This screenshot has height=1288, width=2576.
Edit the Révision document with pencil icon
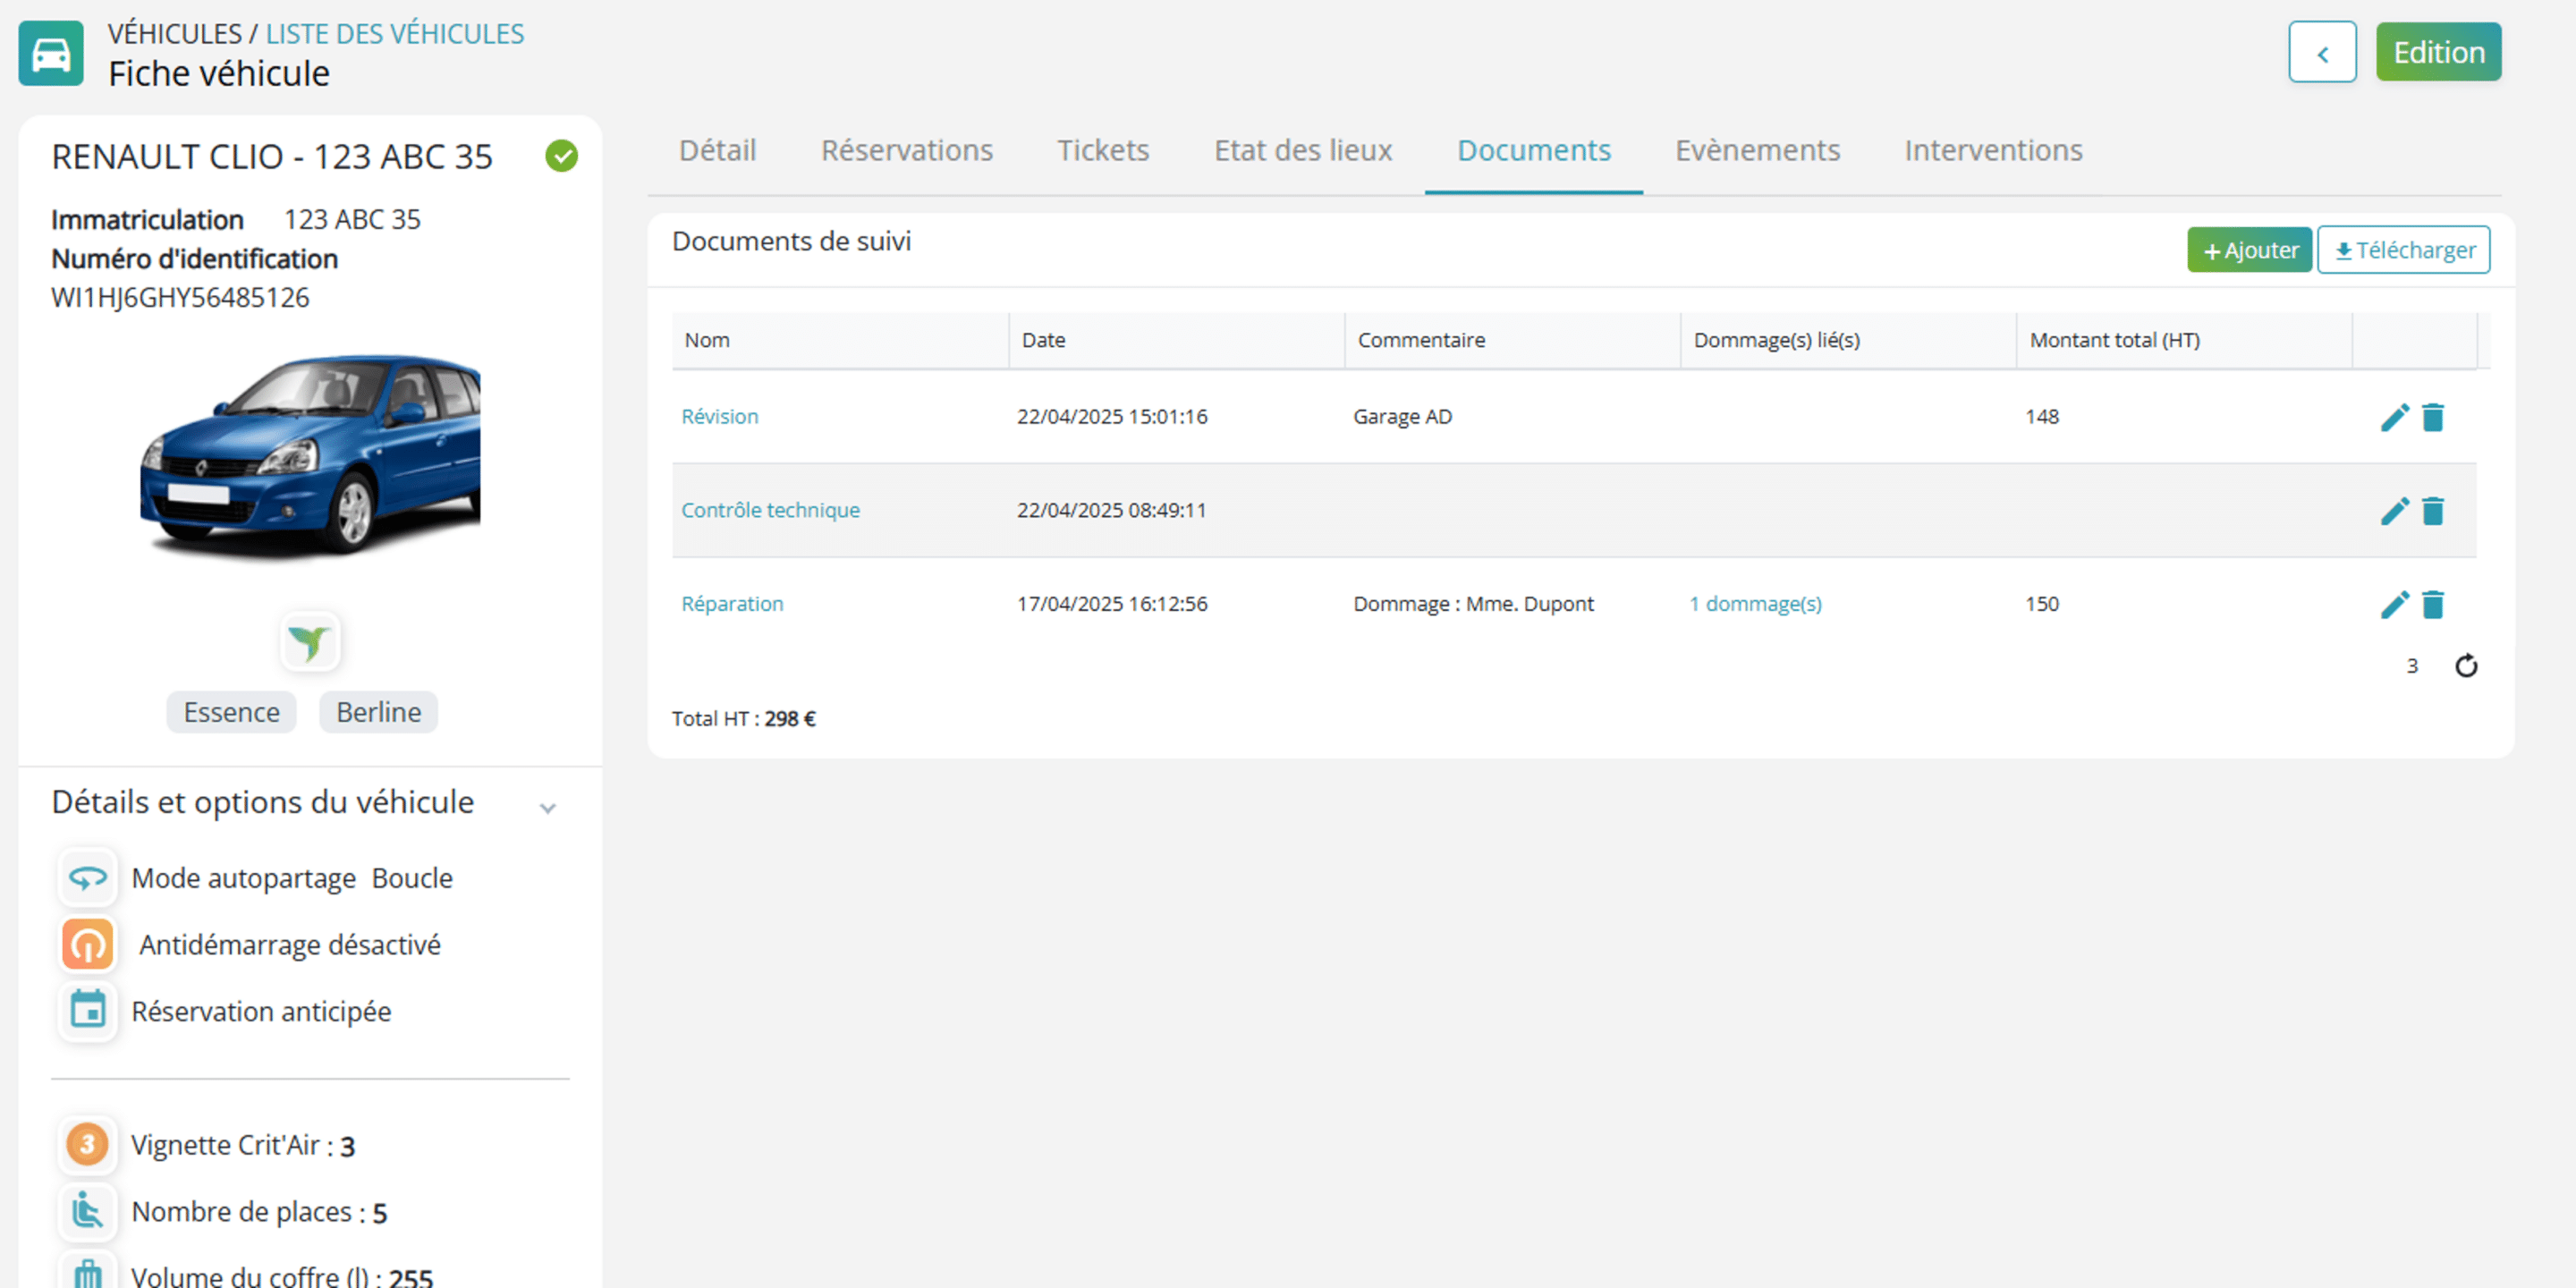2394,417
